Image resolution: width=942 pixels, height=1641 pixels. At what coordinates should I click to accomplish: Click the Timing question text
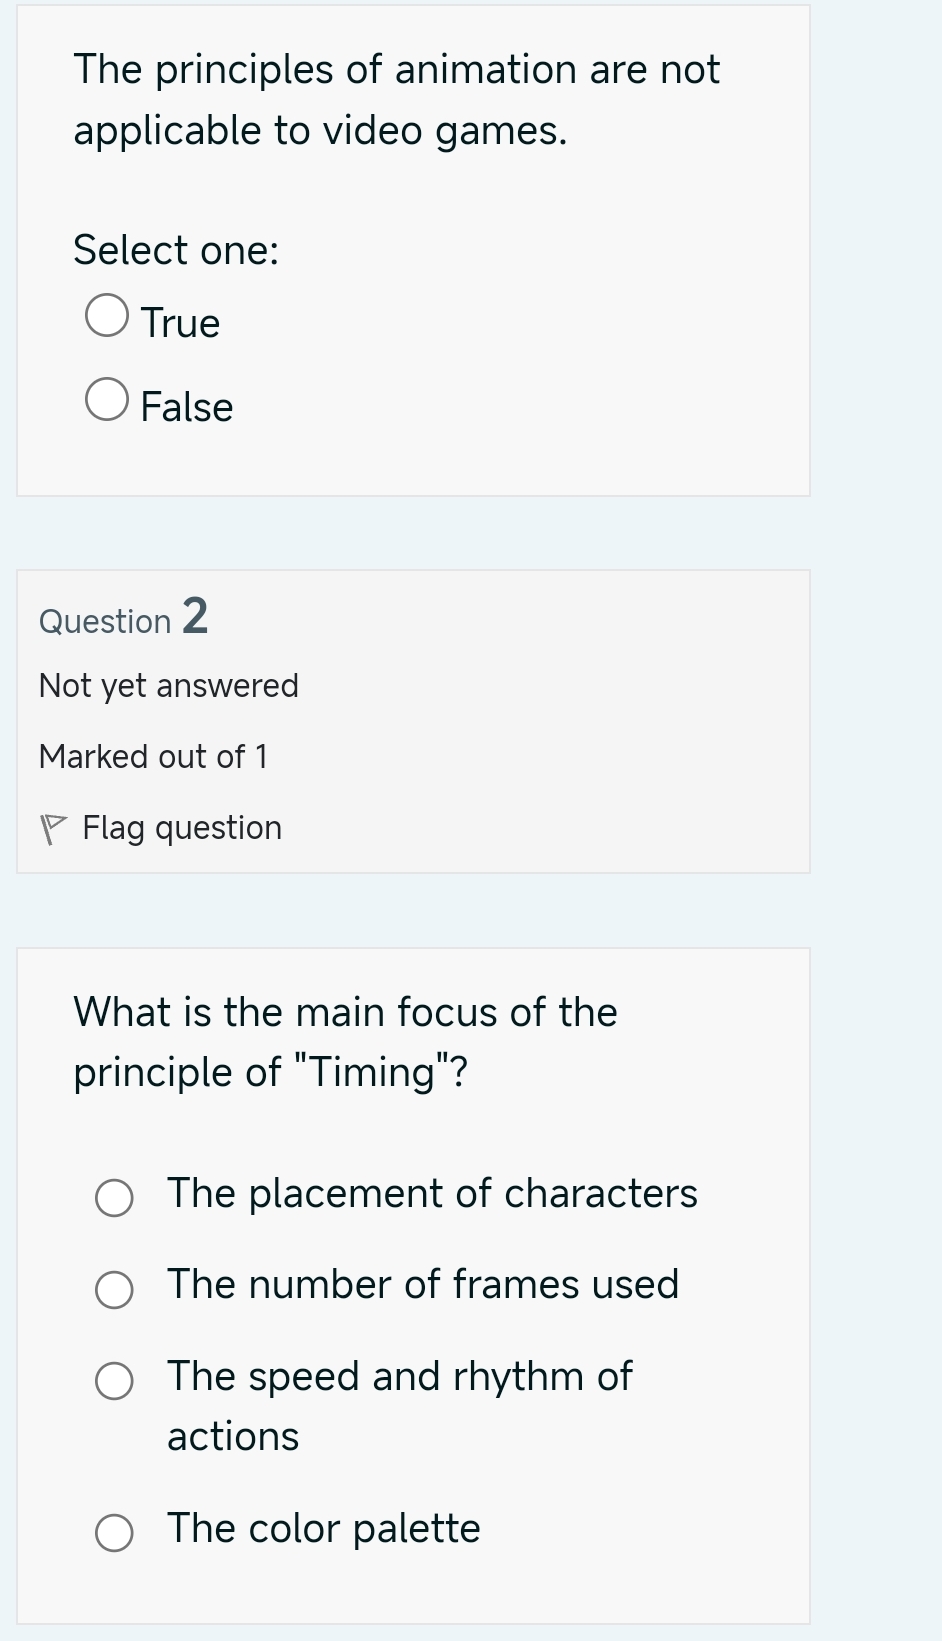[x=345, y=1041]
